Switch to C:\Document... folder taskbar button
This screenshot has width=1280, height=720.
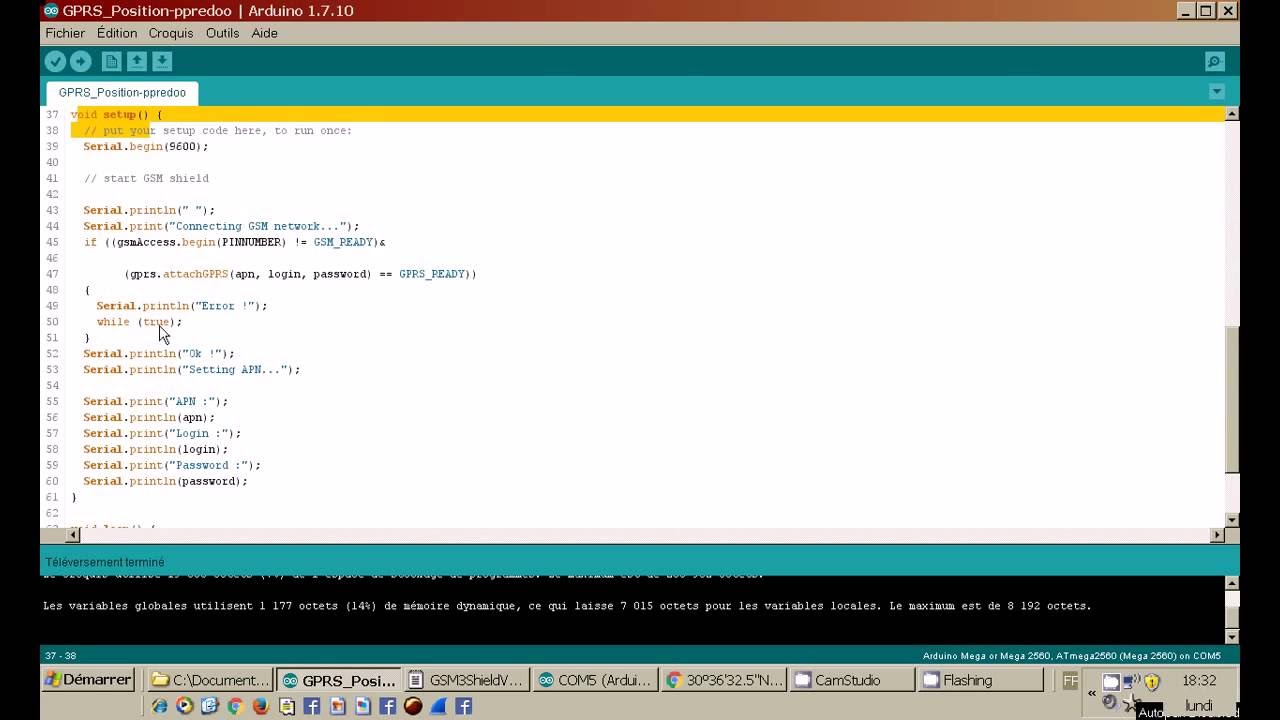(x=210, y=680)
